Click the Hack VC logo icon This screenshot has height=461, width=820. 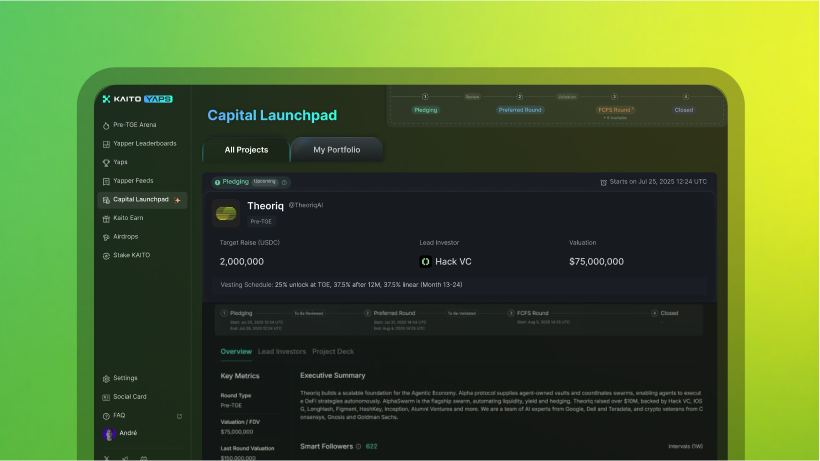426,261
